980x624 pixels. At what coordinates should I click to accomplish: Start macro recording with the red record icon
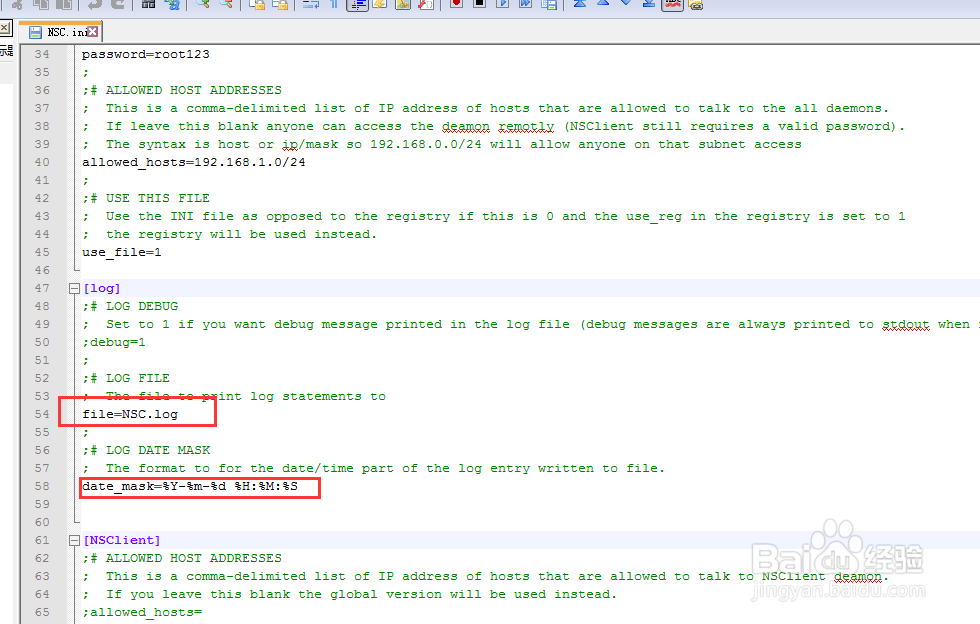[x=455, y=6]
